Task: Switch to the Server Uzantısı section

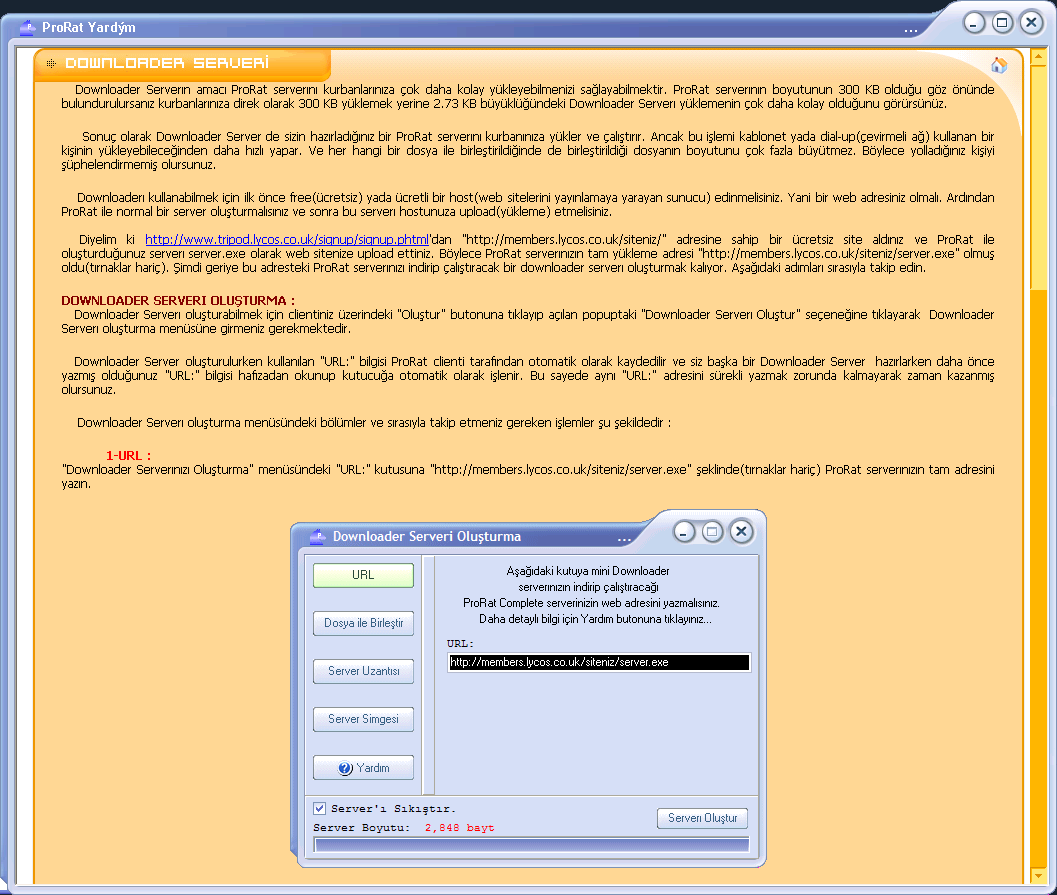Action: tap(363, 671)
